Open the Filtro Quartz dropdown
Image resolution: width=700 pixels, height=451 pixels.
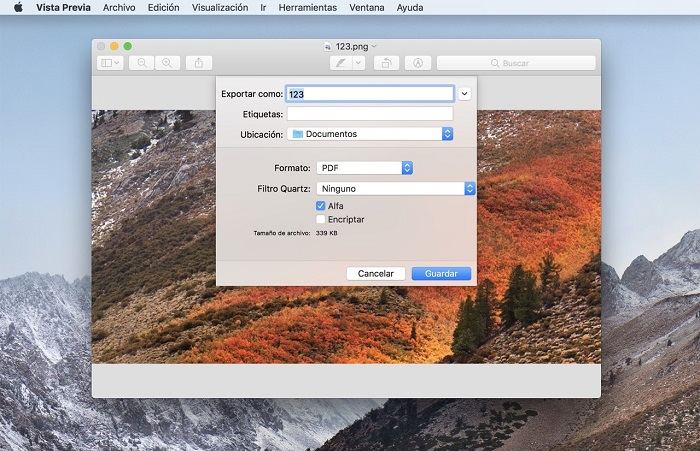[396, 188]
